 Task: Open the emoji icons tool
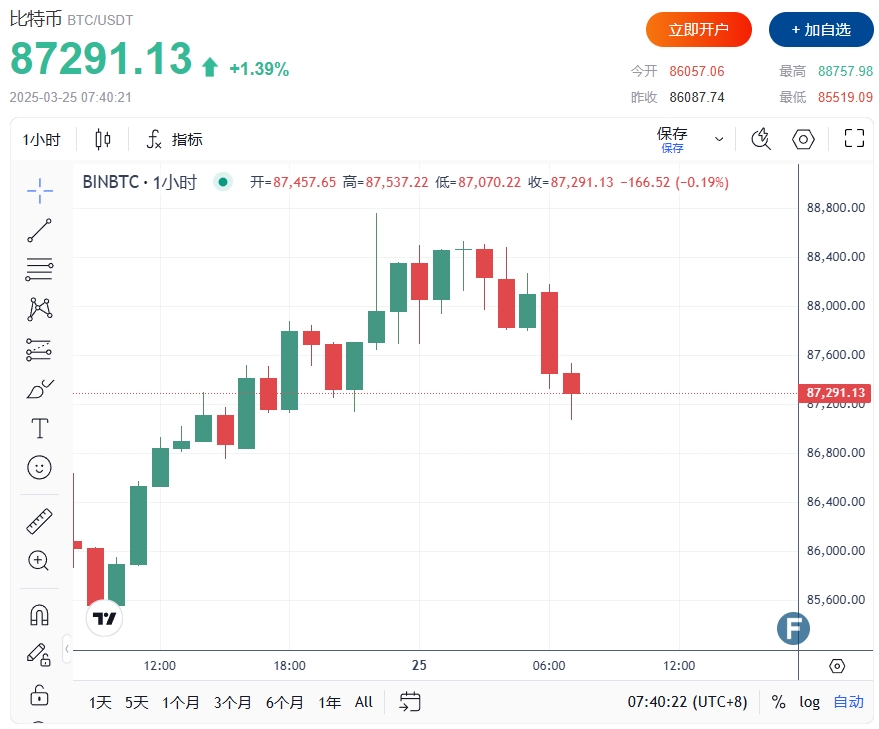[39, 467]
